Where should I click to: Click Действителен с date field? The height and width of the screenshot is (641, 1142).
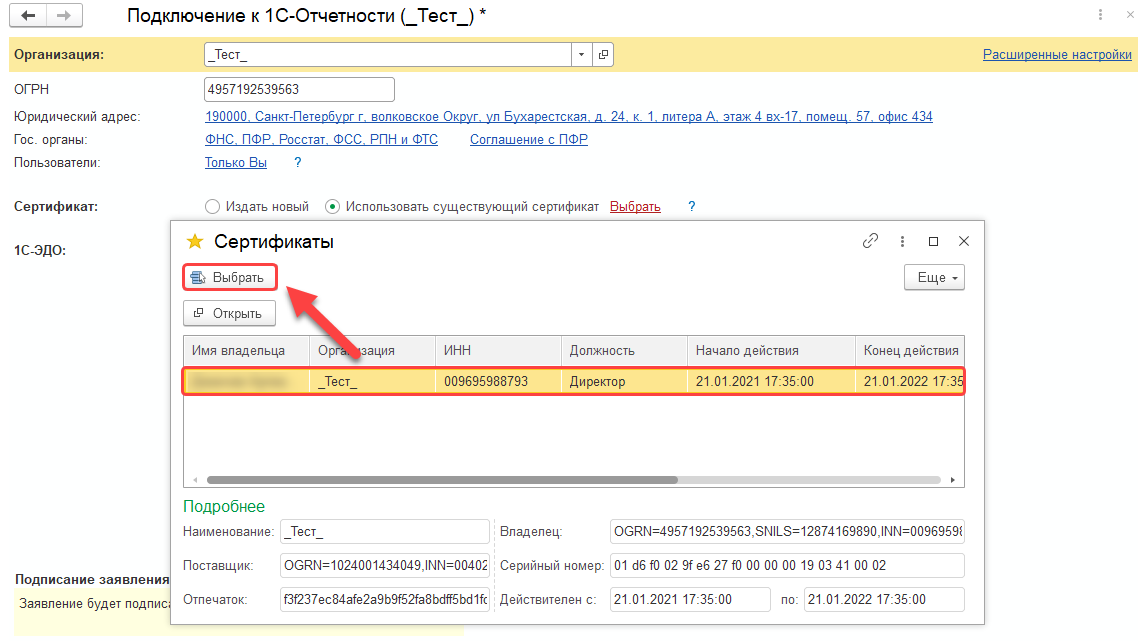(x=690, y=600)
